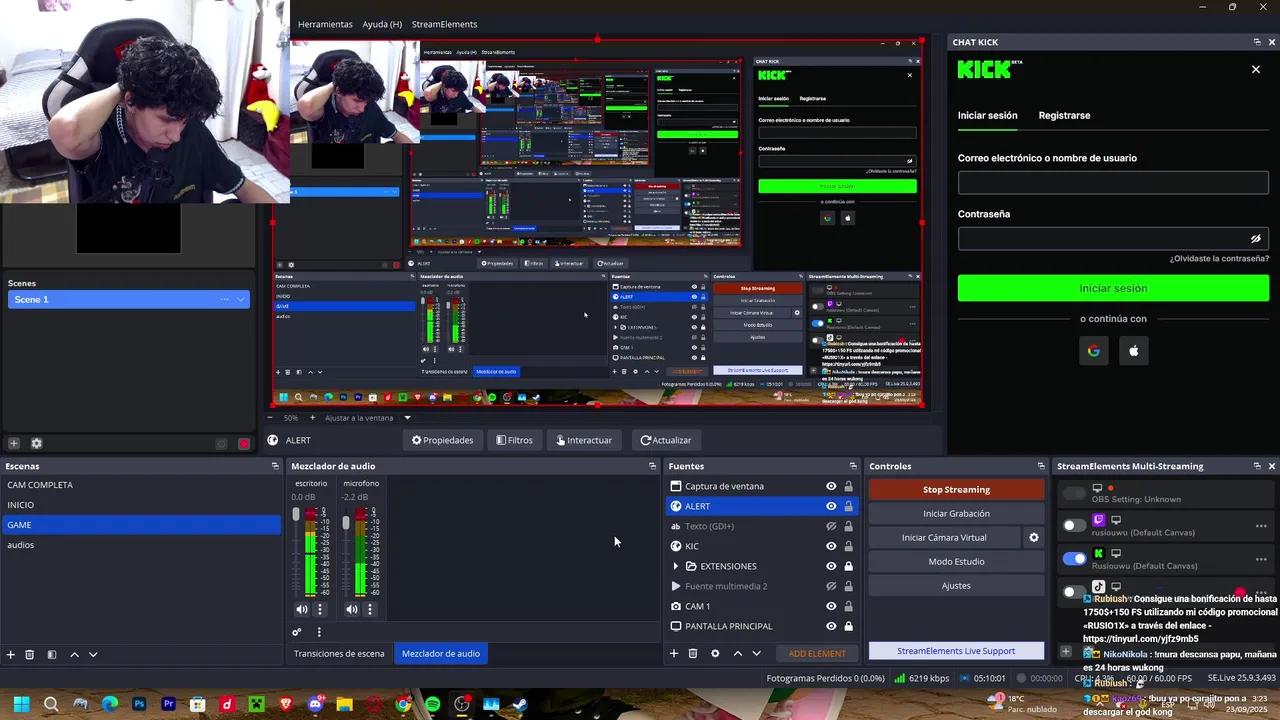Screen dimensions: 1280x720
Task: Open preview zoom scale dropdown arrow
Action: 407,418
